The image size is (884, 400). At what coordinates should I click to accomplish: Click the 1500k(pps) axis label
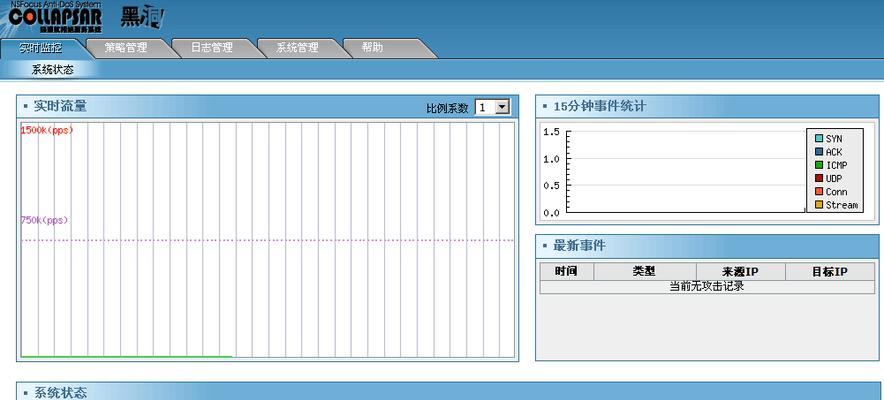click(47, 130)
